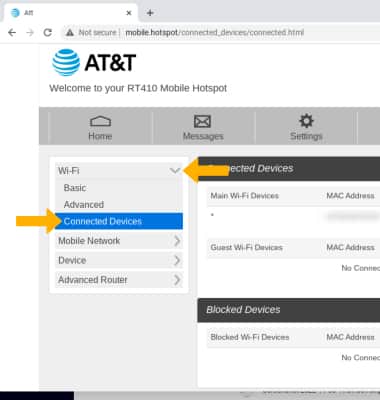
Task: Open the Advanced Router section
Action: click(x=119, y=280)
